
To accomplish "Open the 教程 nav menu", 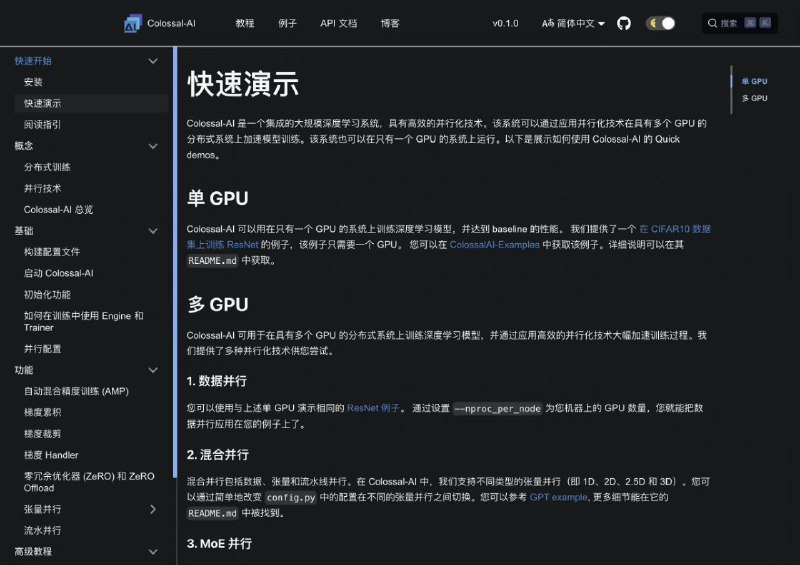I will [244, 23].
